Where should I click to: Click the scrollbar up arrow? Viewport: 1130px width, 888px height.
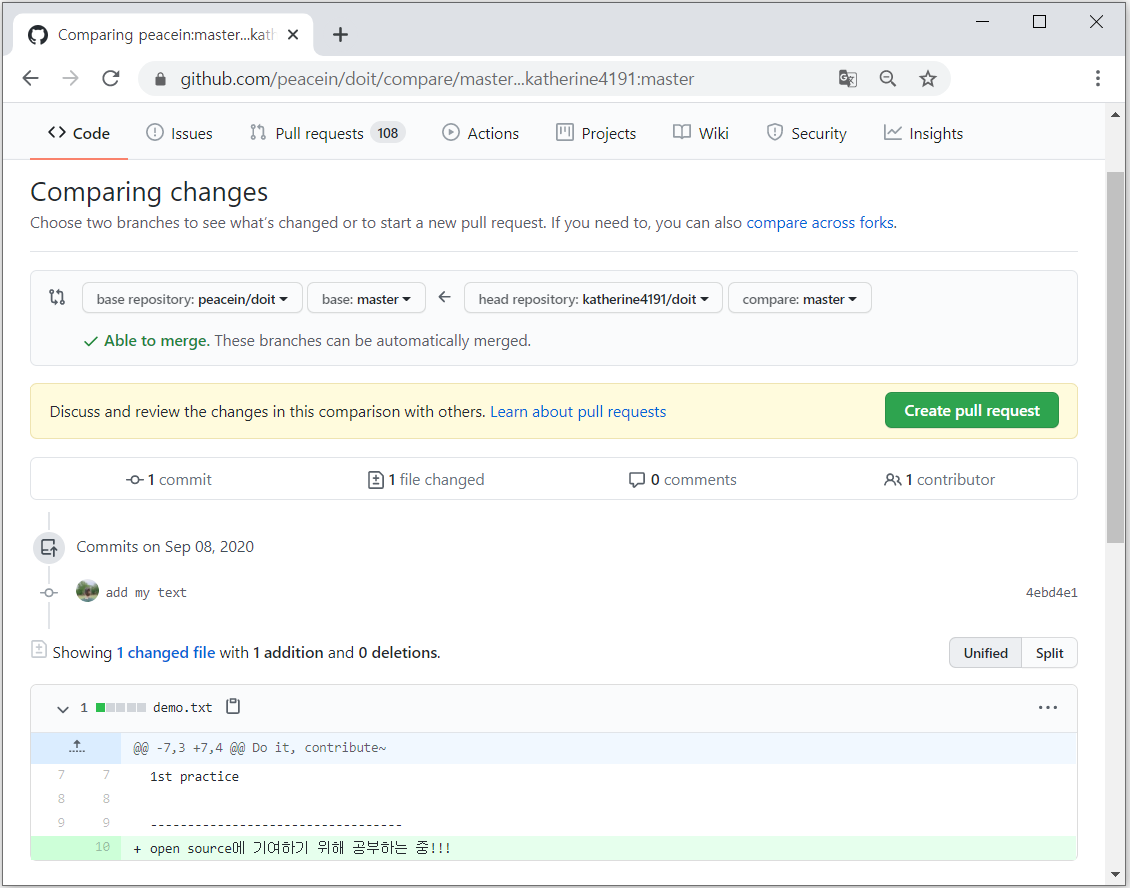click(1116, 115)
